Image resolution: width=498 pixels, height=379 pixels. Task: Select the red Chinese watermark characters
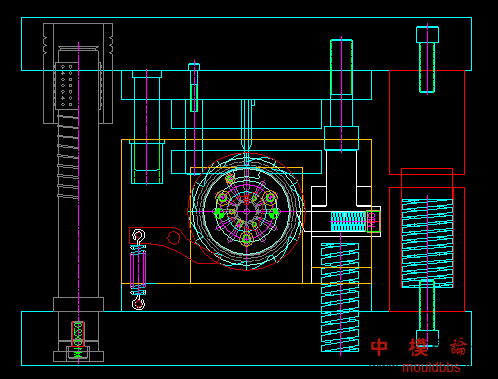(x=419, y=347)
